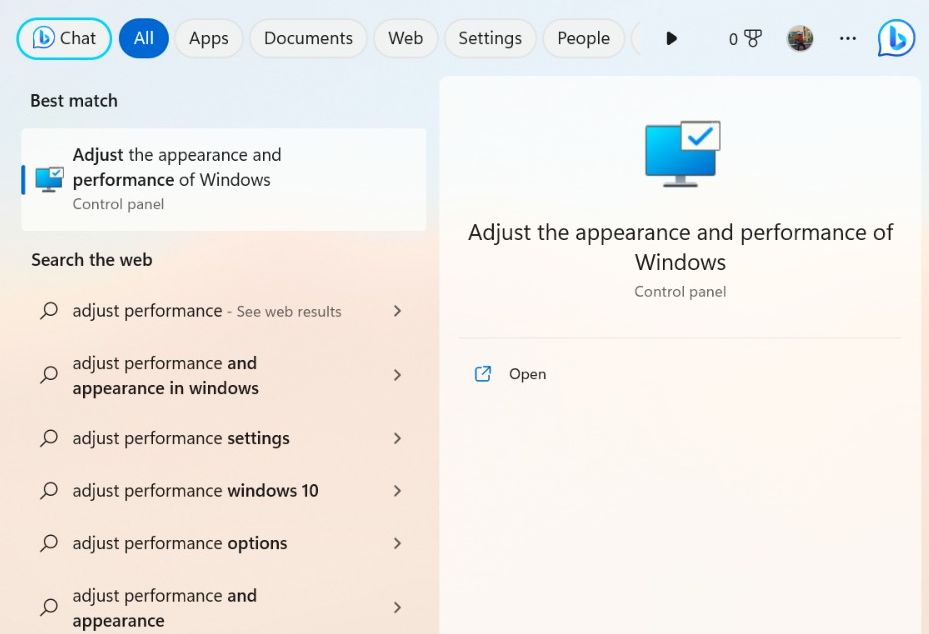
Task: Click search icon beside 'appearance in windows' suggestion
Action: (49, 375)
